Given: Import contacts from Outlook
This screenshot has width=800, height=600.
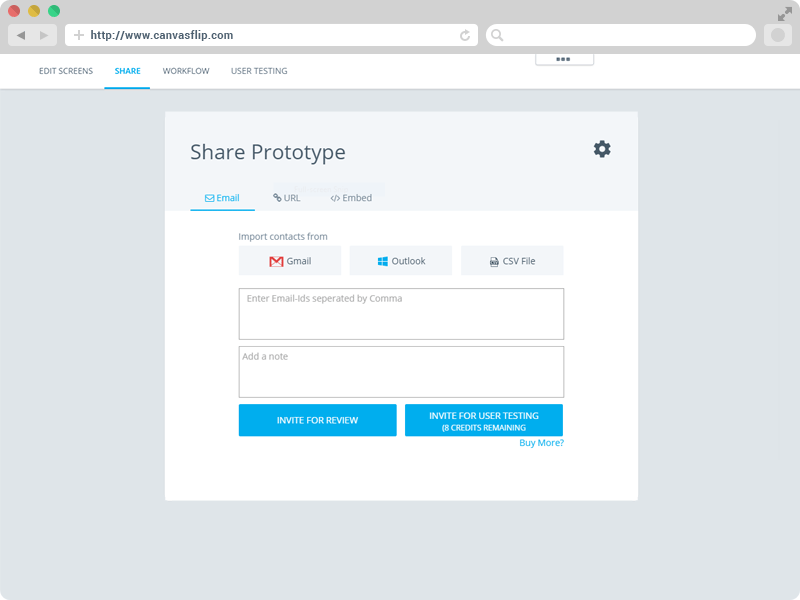Looking at the screenshot, I should coord(400,261).
